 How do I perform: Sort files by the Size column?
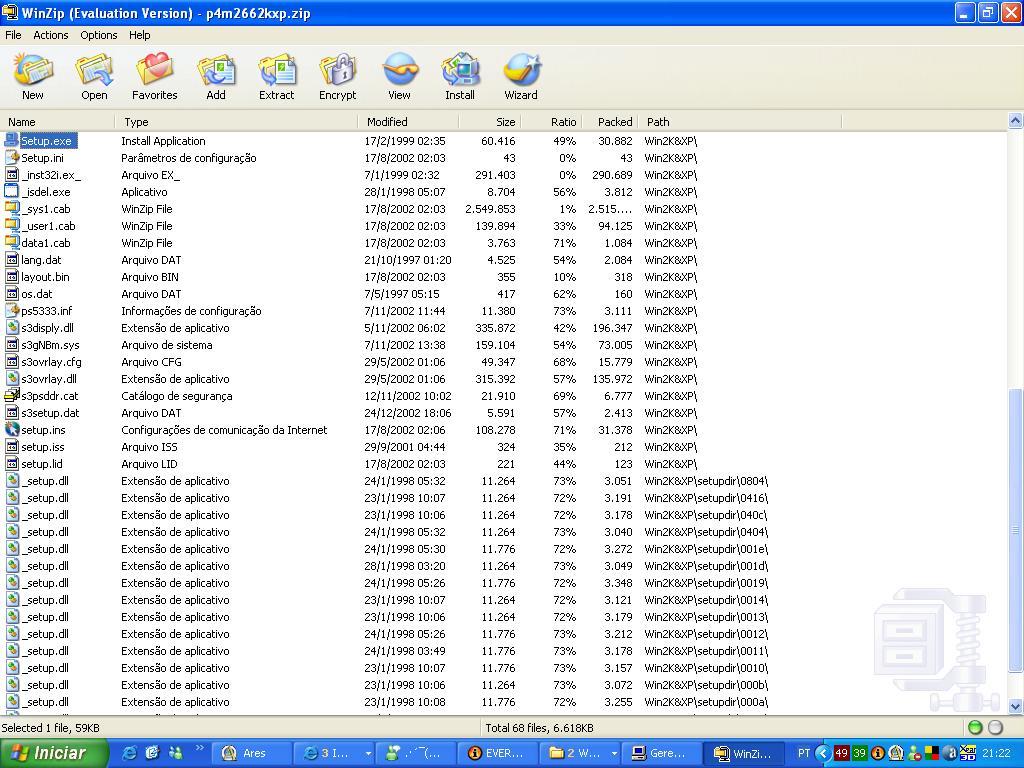click(490, 121)
